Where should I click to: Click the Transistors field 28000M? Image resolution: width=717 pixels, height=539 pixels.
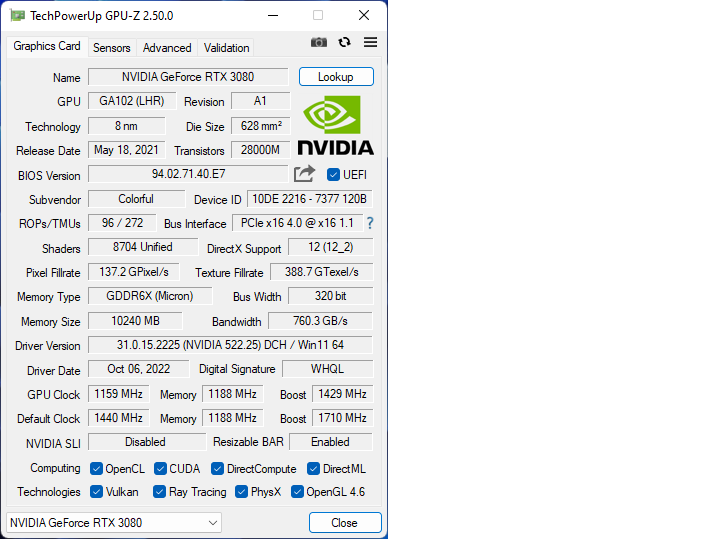(260, 150)
